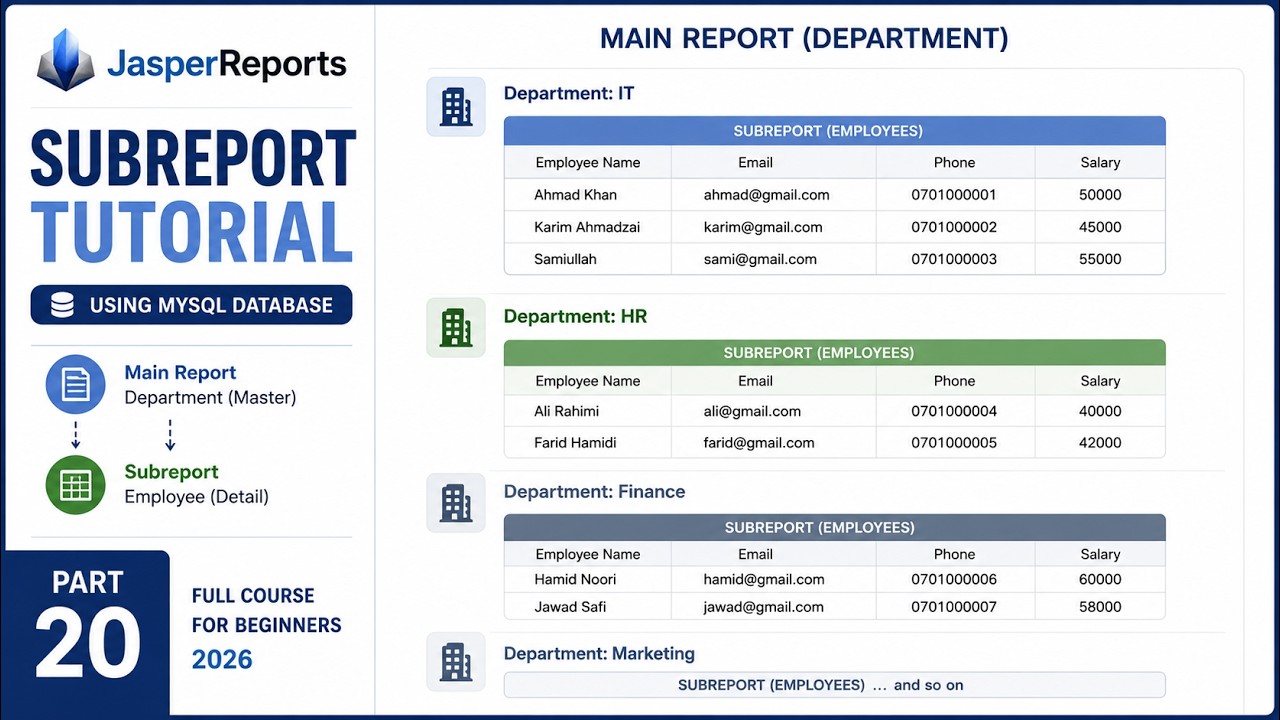Select the phone number 0701000006
Image resolution: width=1280 pixels, height=720 pixels.
[x=954, y=579]
